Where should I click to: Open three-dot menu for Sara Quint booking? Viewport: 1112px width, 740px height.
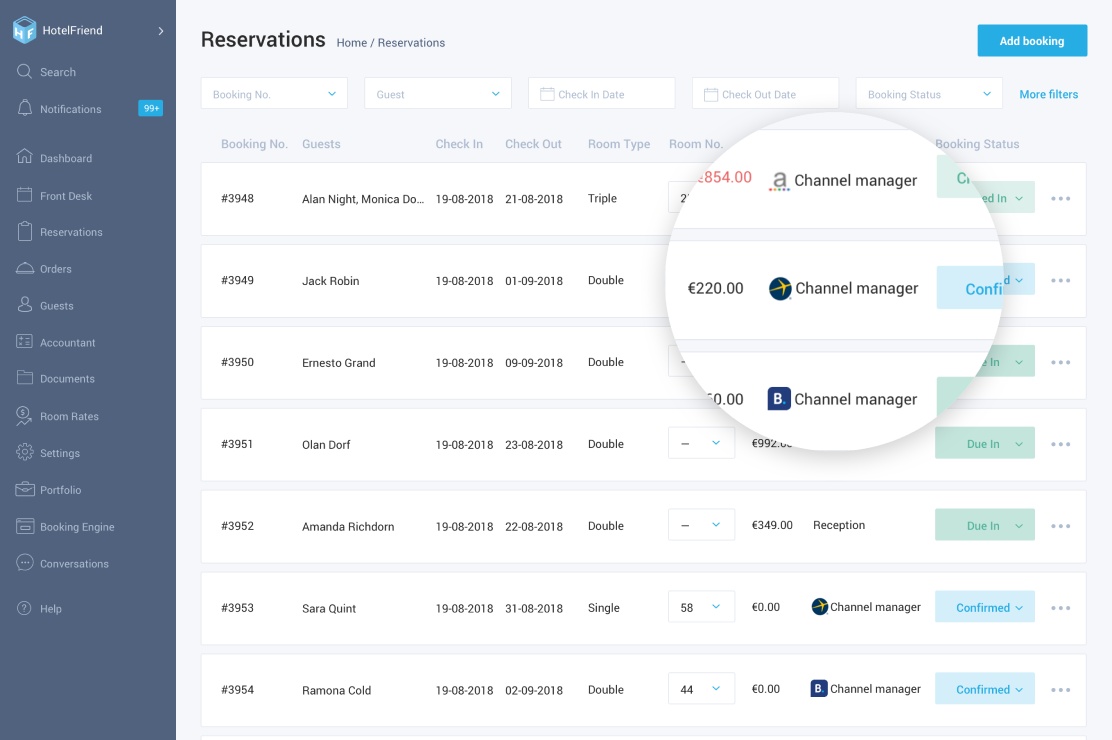click(1060, 608)
